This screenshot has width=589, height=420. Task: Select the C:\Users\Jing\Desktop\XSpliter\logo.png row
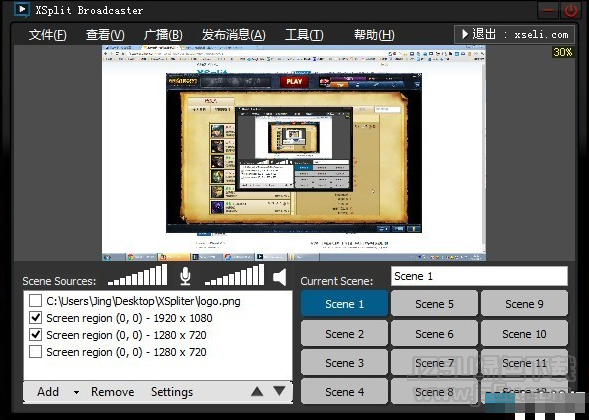158,301
